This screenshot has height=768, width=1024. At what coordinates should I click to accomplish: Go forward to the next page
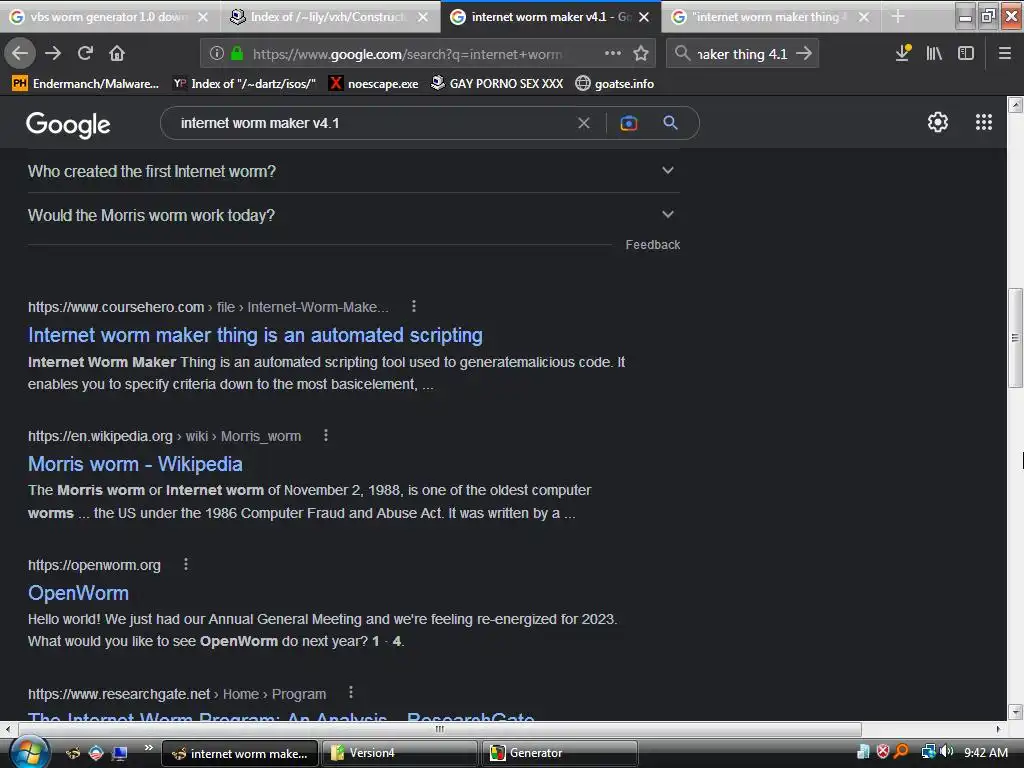pos(53,53)
